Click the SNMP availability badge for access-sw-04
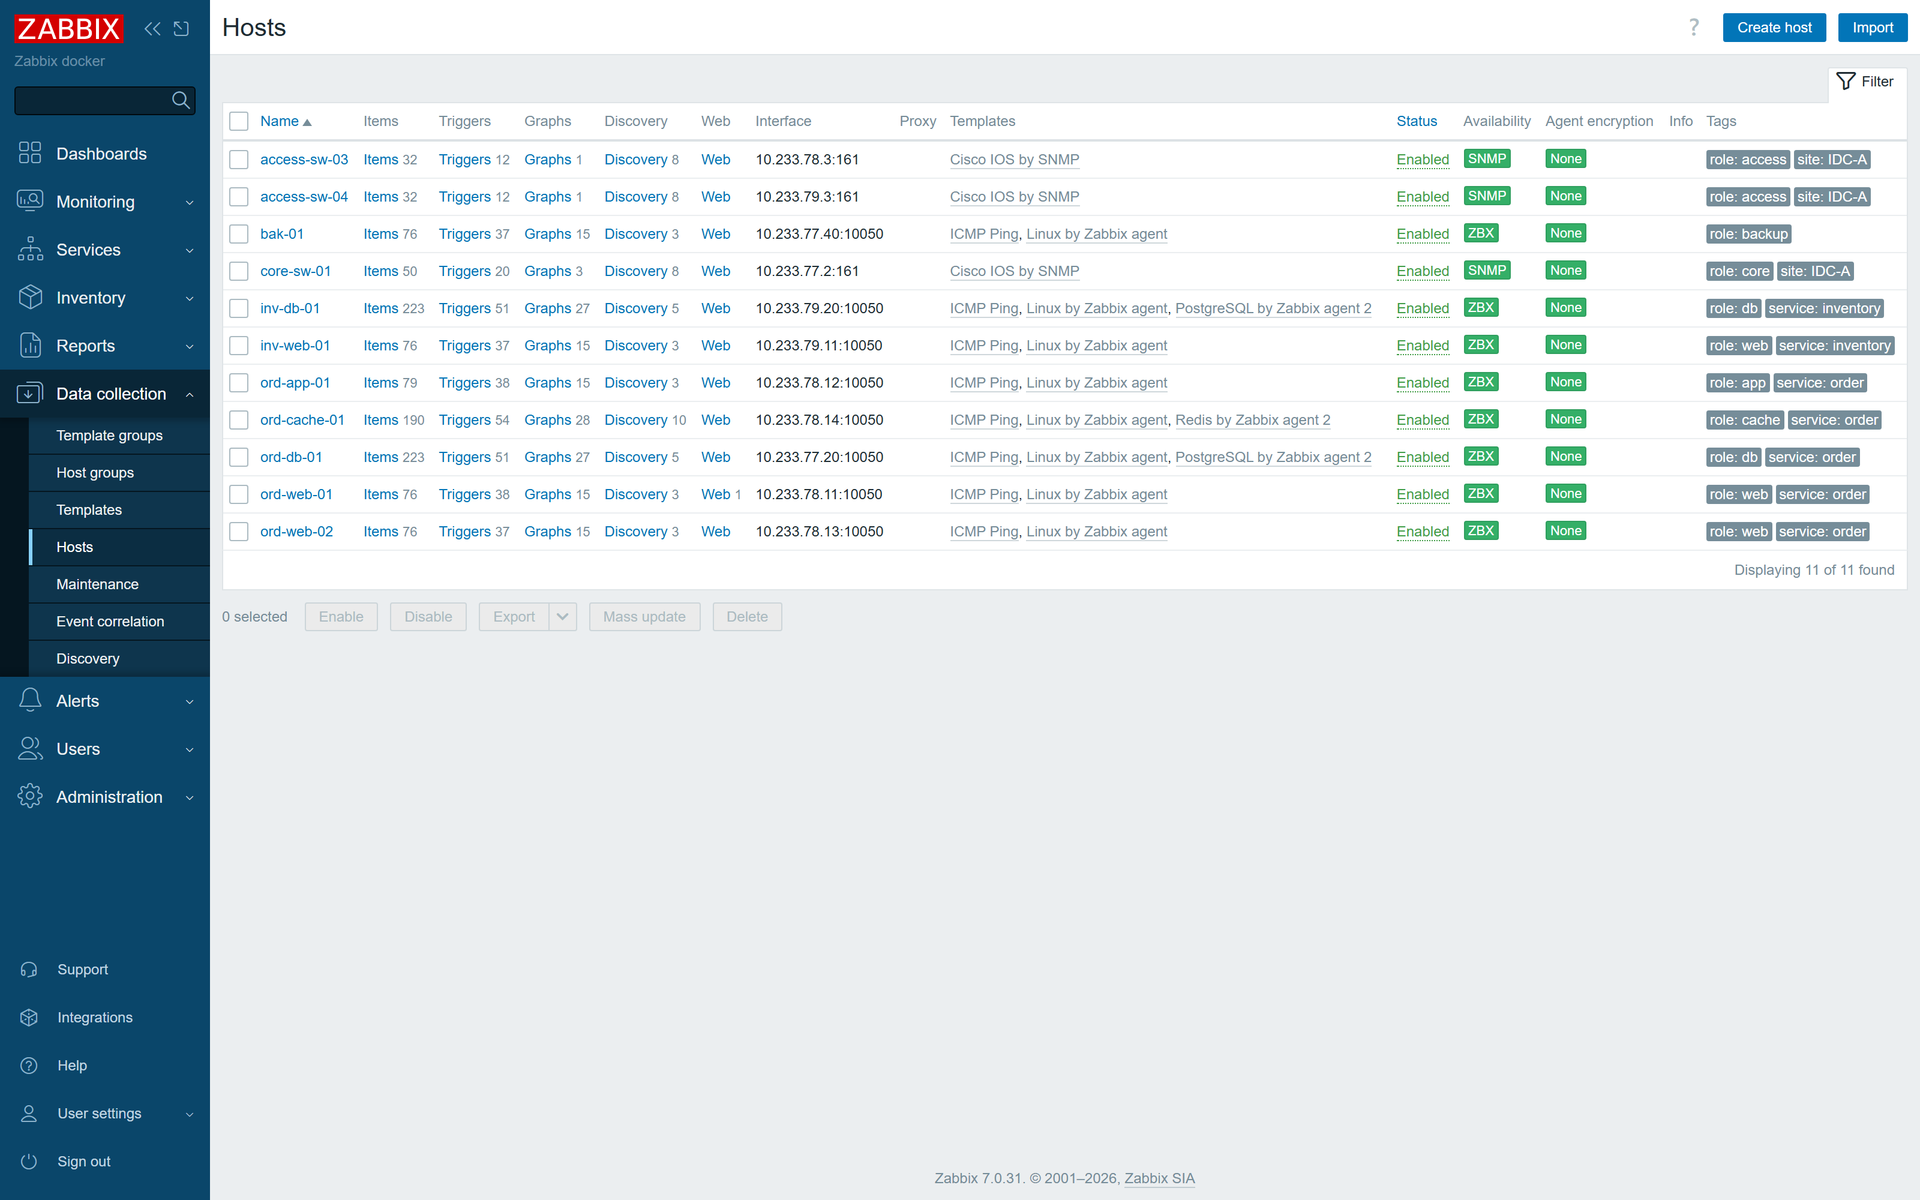Screen dimensions: 1920x1200 (x=1487, y=196)
